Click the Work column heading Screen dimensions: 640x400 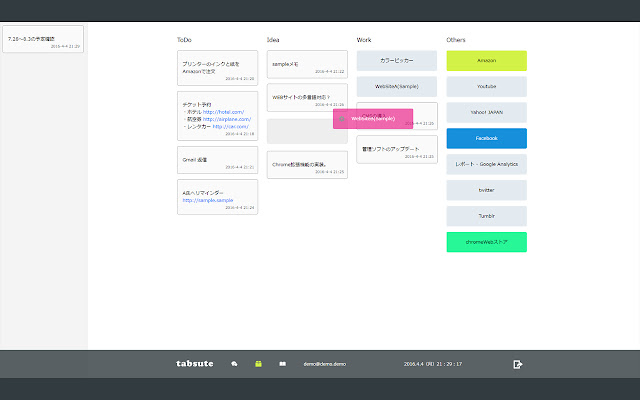[x=364, y=40]
